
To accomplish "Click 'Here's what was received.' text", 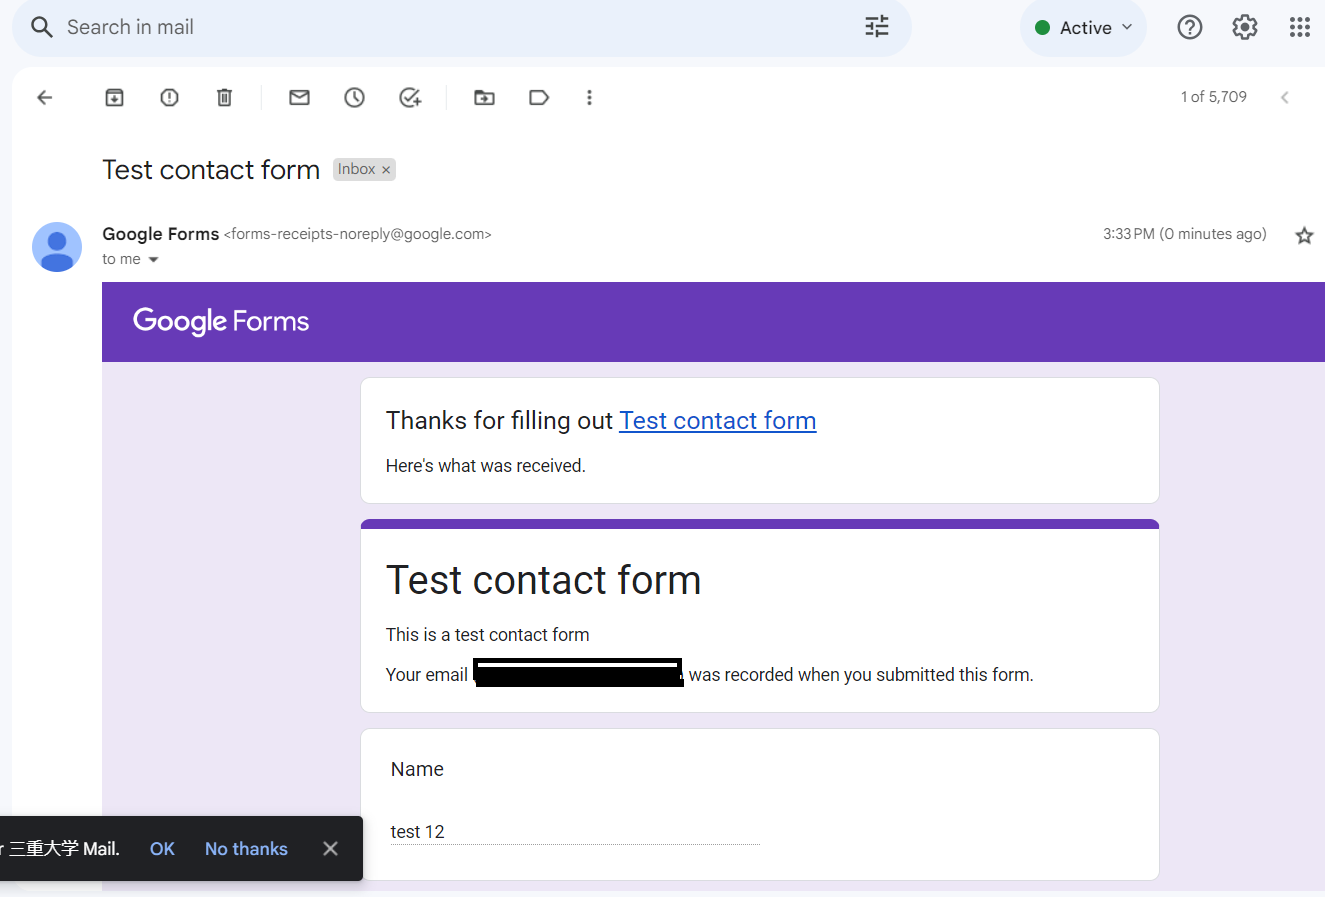I will pyautogui.click(x=486, y=466).
